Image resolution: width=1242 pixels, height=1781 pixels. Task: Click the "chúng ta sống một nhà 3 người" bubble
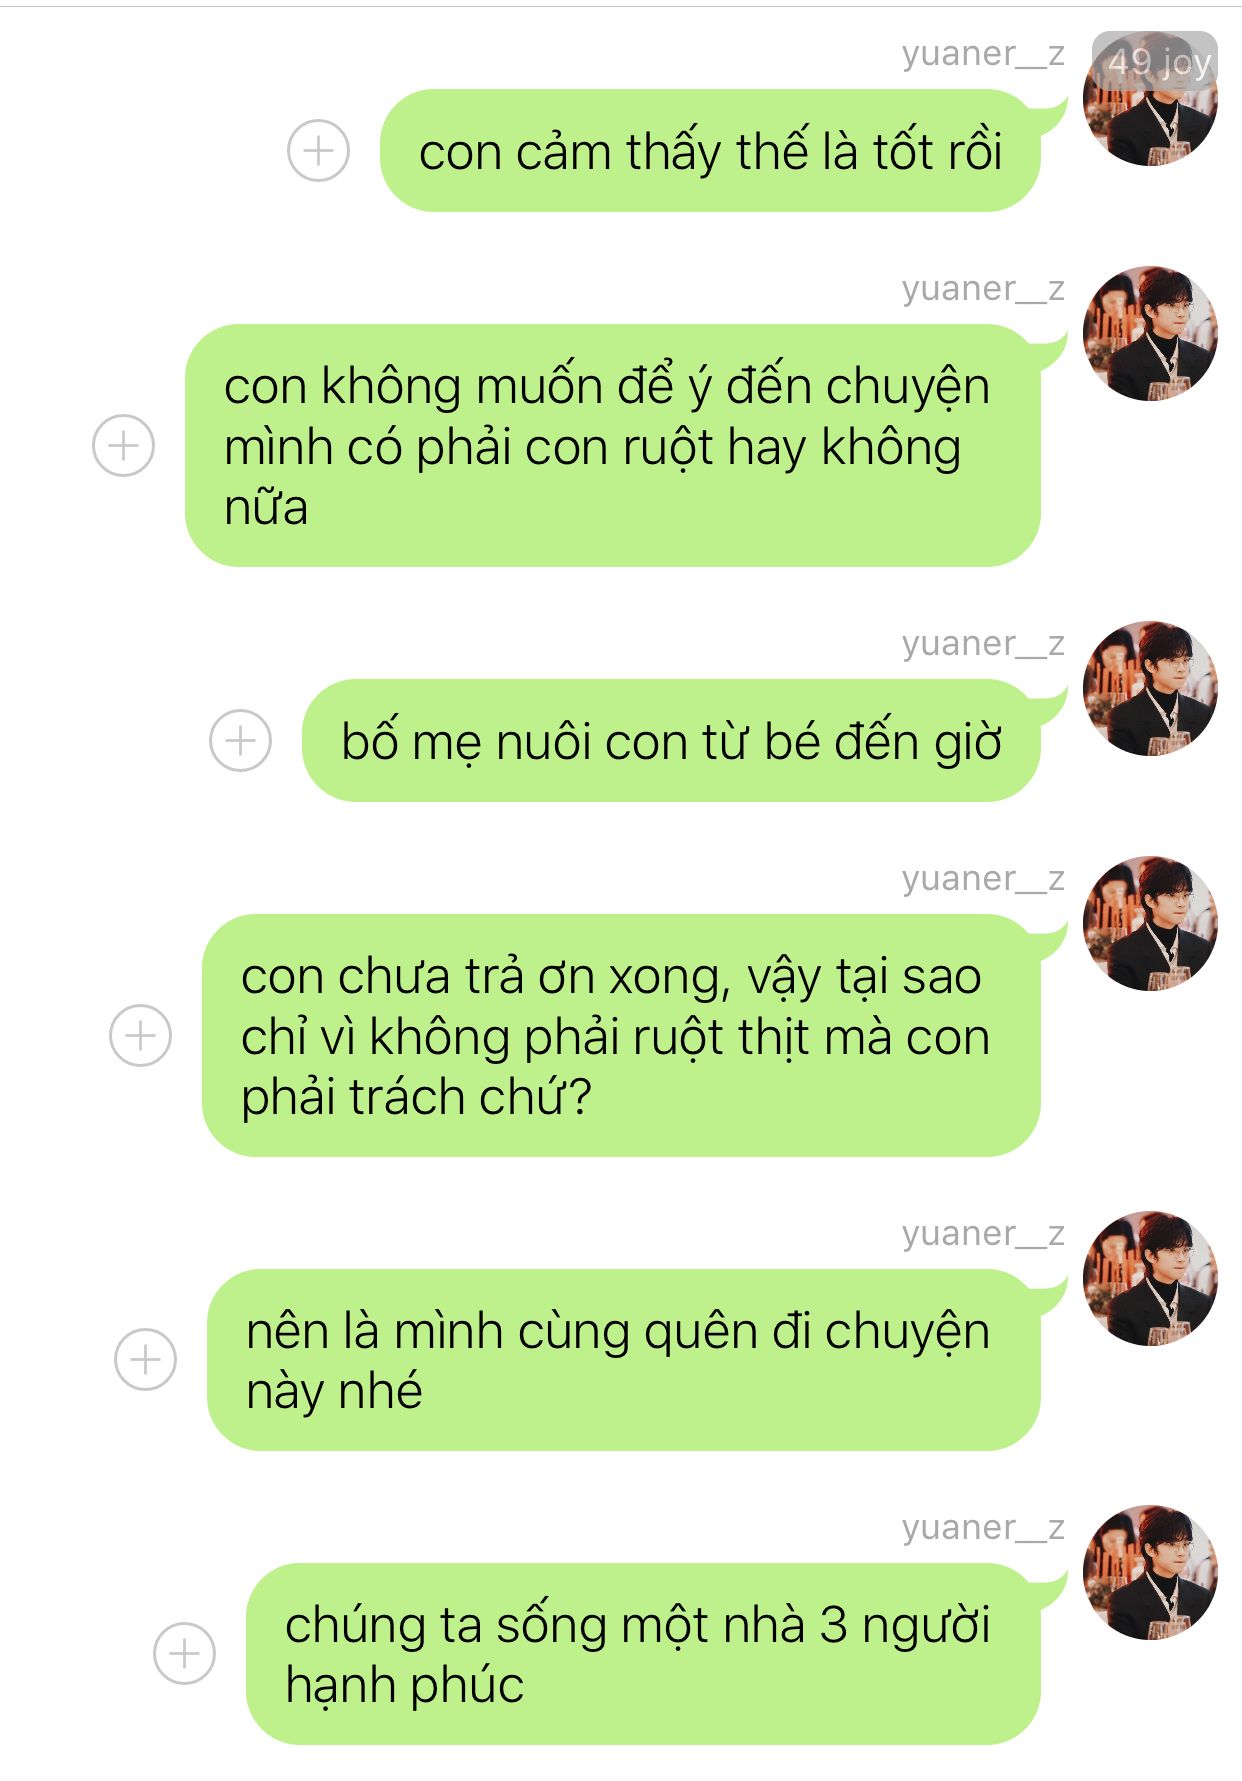tap(643, 1653)
